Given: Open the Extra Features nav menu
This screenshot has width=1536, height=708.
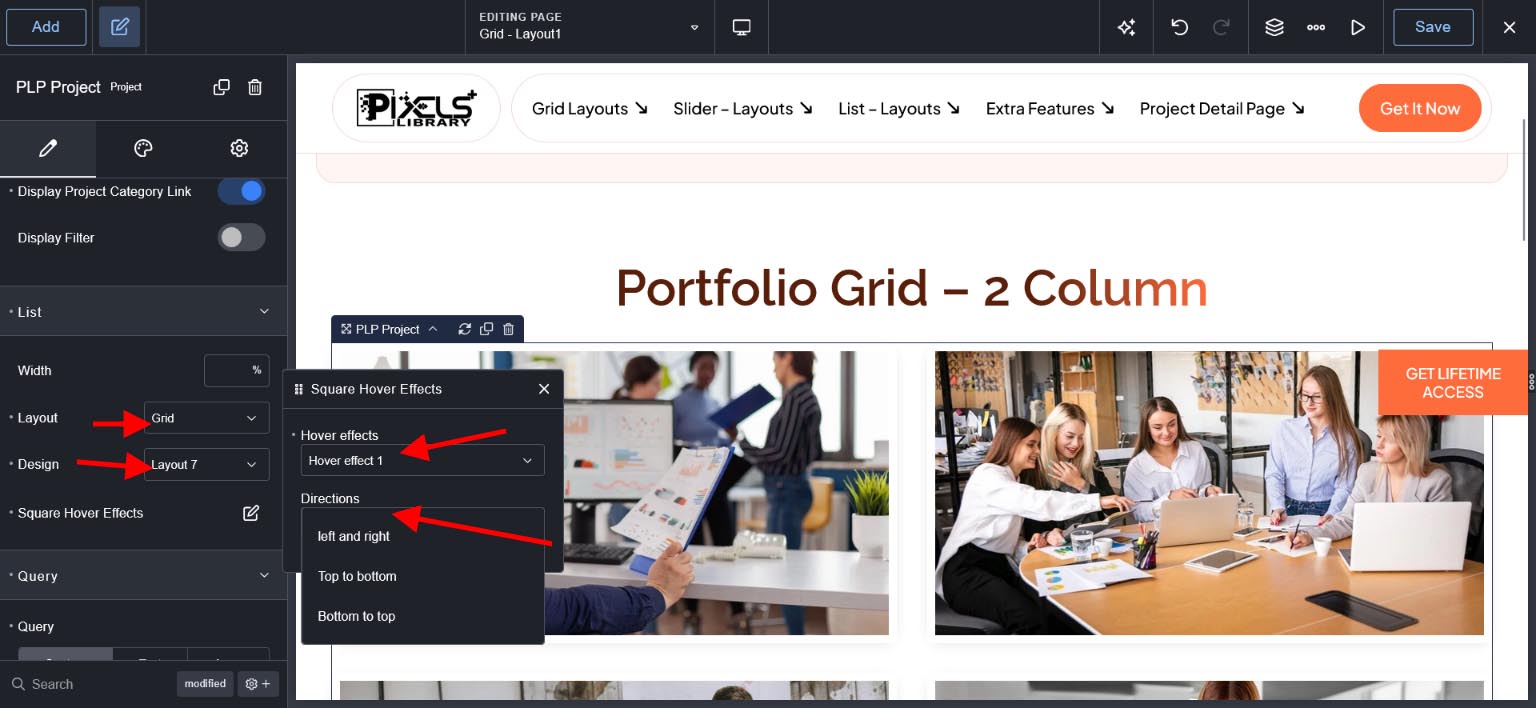Looking at the screenshot, I should point(1050,108).
